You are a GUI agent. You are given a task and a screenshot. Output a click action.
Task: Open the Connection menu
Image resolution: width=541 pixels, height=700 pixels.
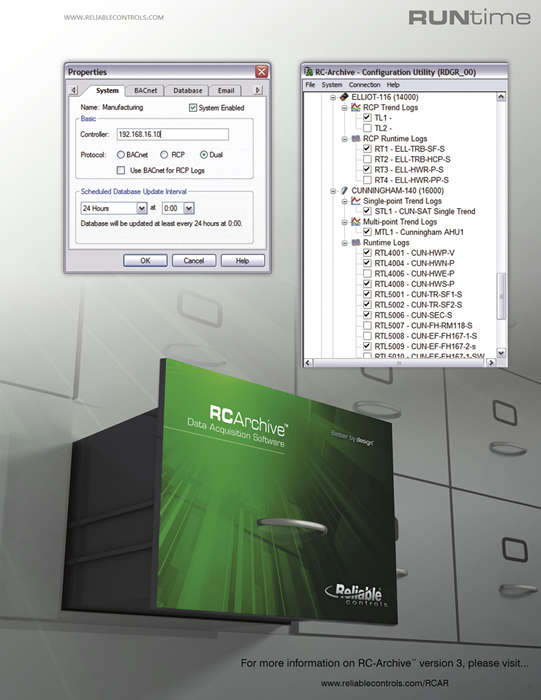(364, 85)
